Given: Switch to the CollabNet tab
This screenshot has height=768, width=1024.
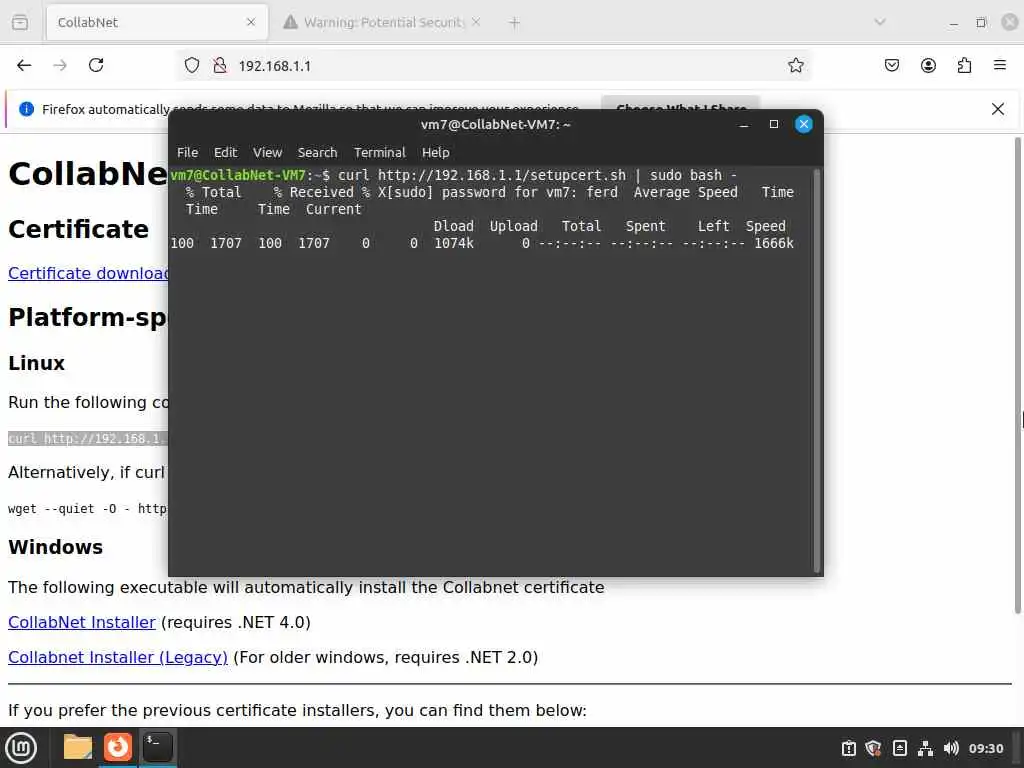Looking at the screenshot, I should pos(157,22).
